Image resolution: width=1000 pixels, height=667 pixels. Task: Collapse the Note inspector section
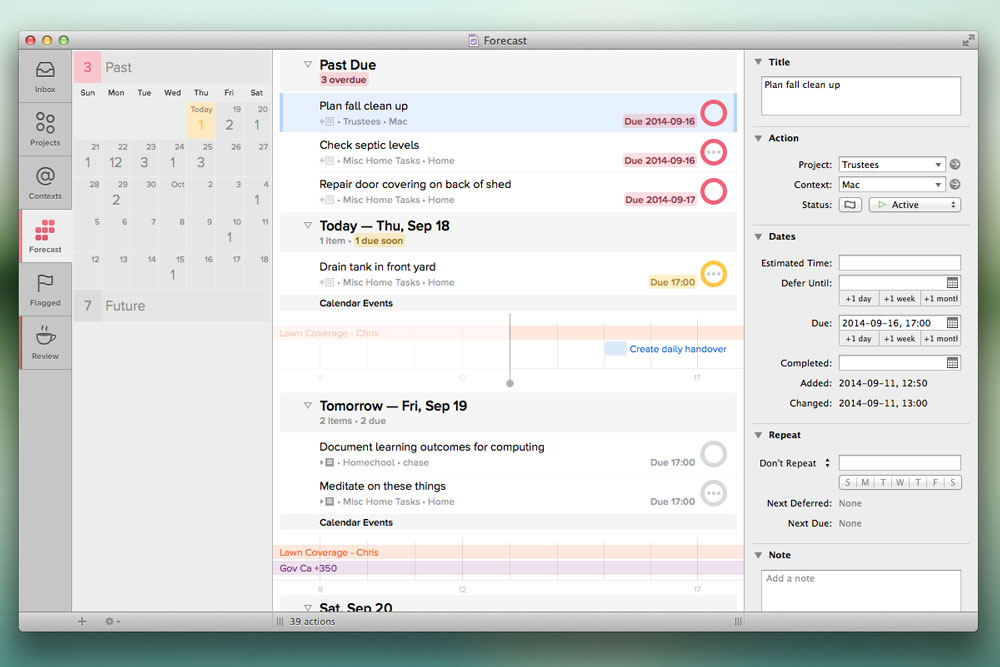click(758, 555)
